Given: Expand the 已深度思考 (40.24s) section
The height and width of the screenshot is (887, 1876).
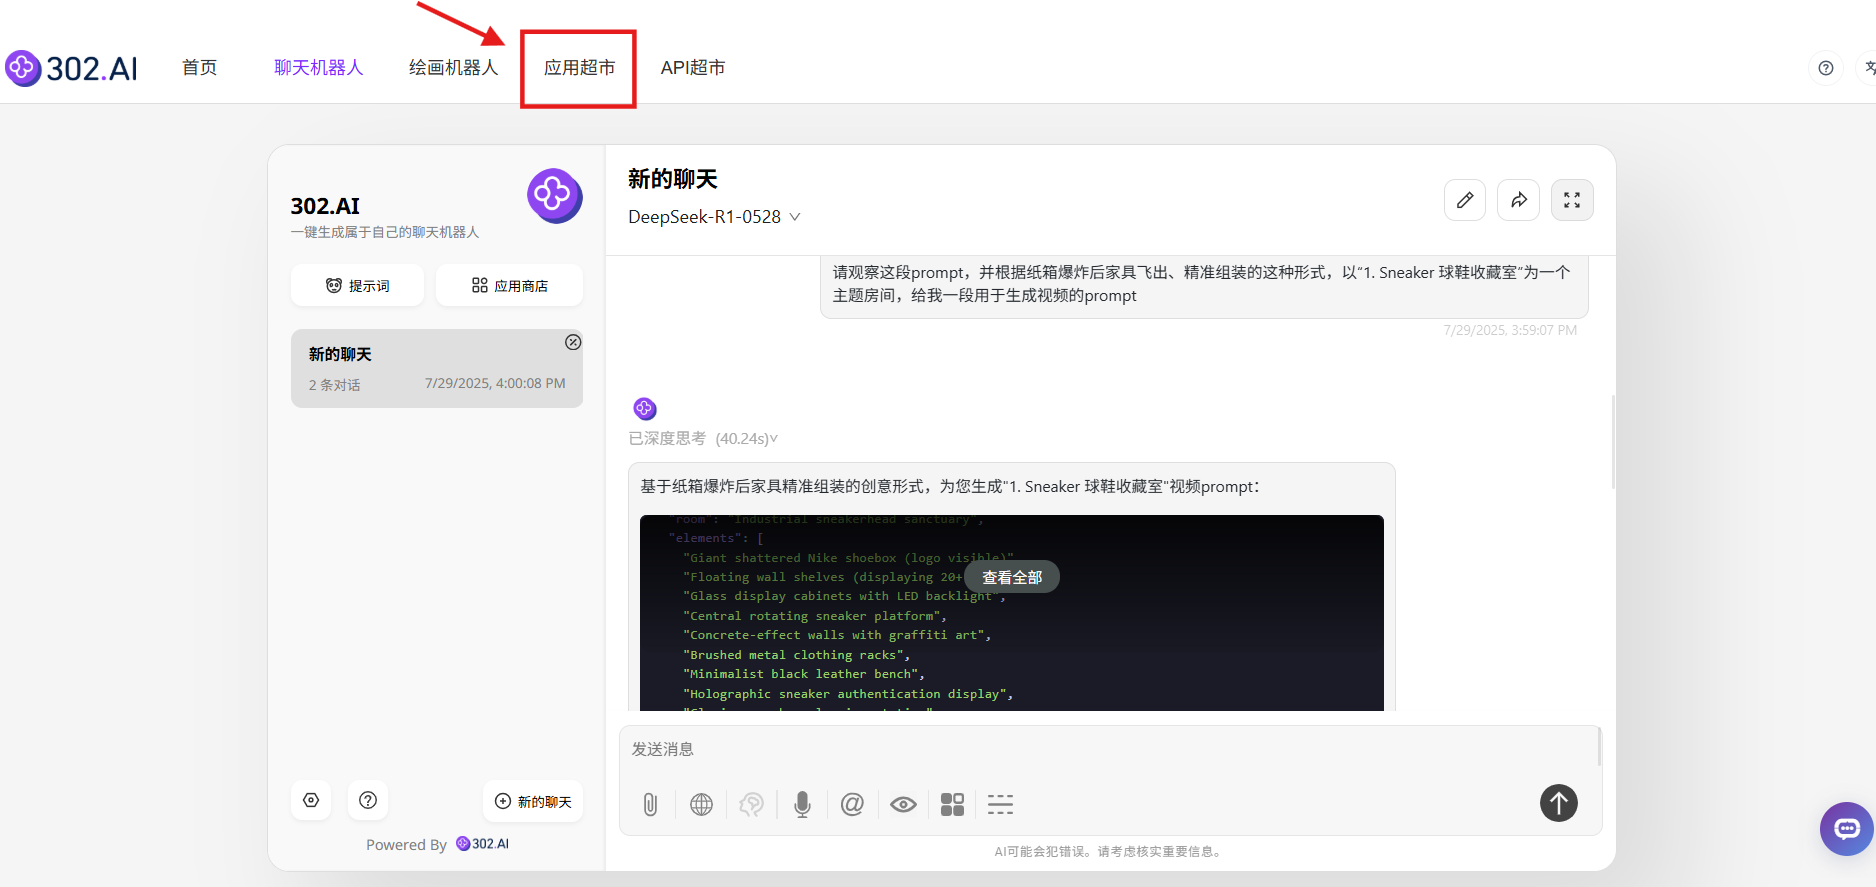Looking at the screenshot, I should click(703, 438).
